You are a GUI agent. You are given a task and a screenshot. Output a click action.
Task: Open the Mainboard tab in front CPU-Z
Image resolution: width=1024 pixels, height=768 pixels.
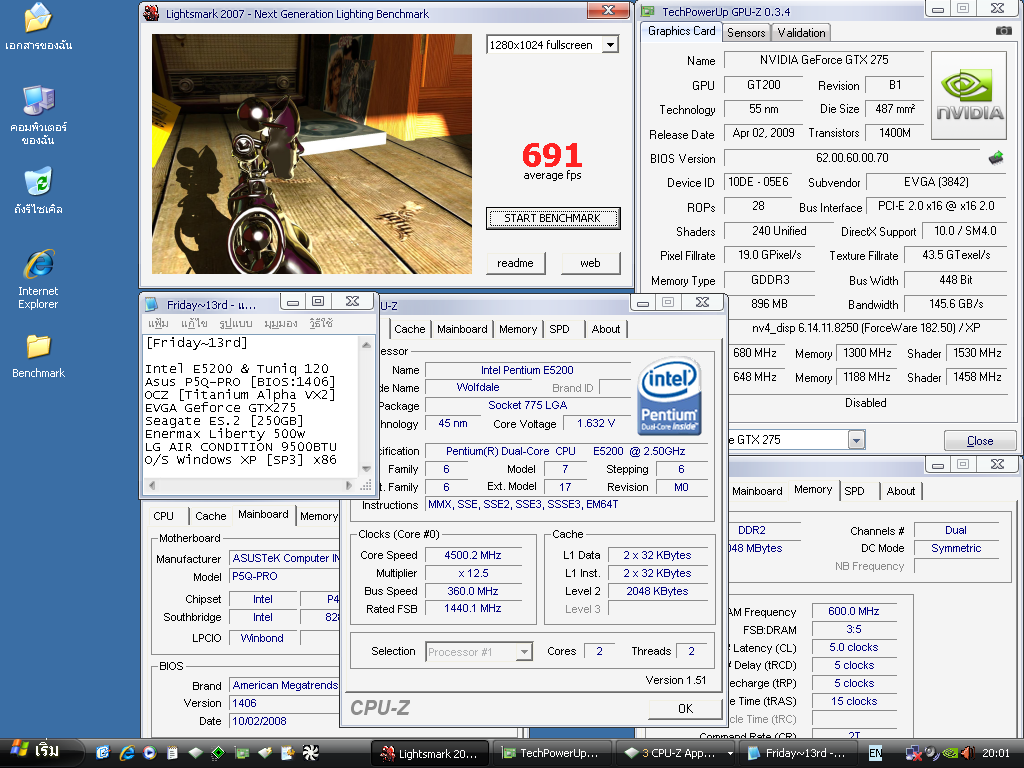(462, 329)
